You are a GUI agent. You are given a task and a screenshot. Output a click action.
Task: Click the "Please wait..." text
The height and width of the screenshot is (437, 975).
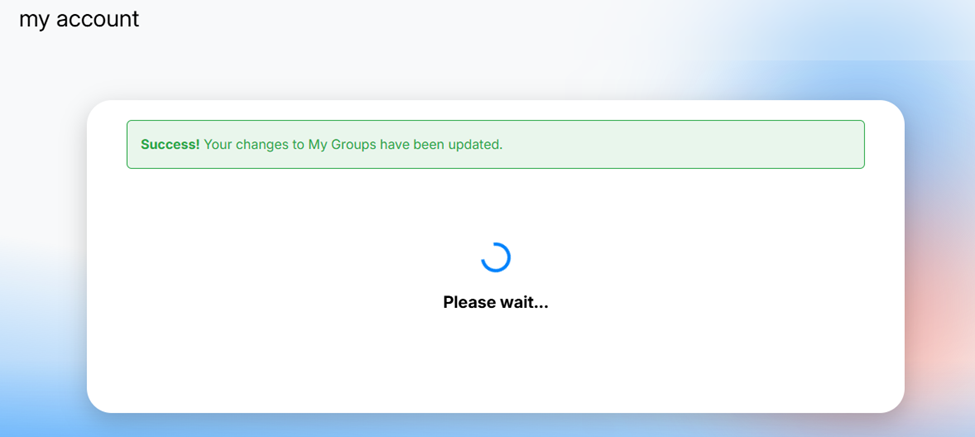coord(495,302)
